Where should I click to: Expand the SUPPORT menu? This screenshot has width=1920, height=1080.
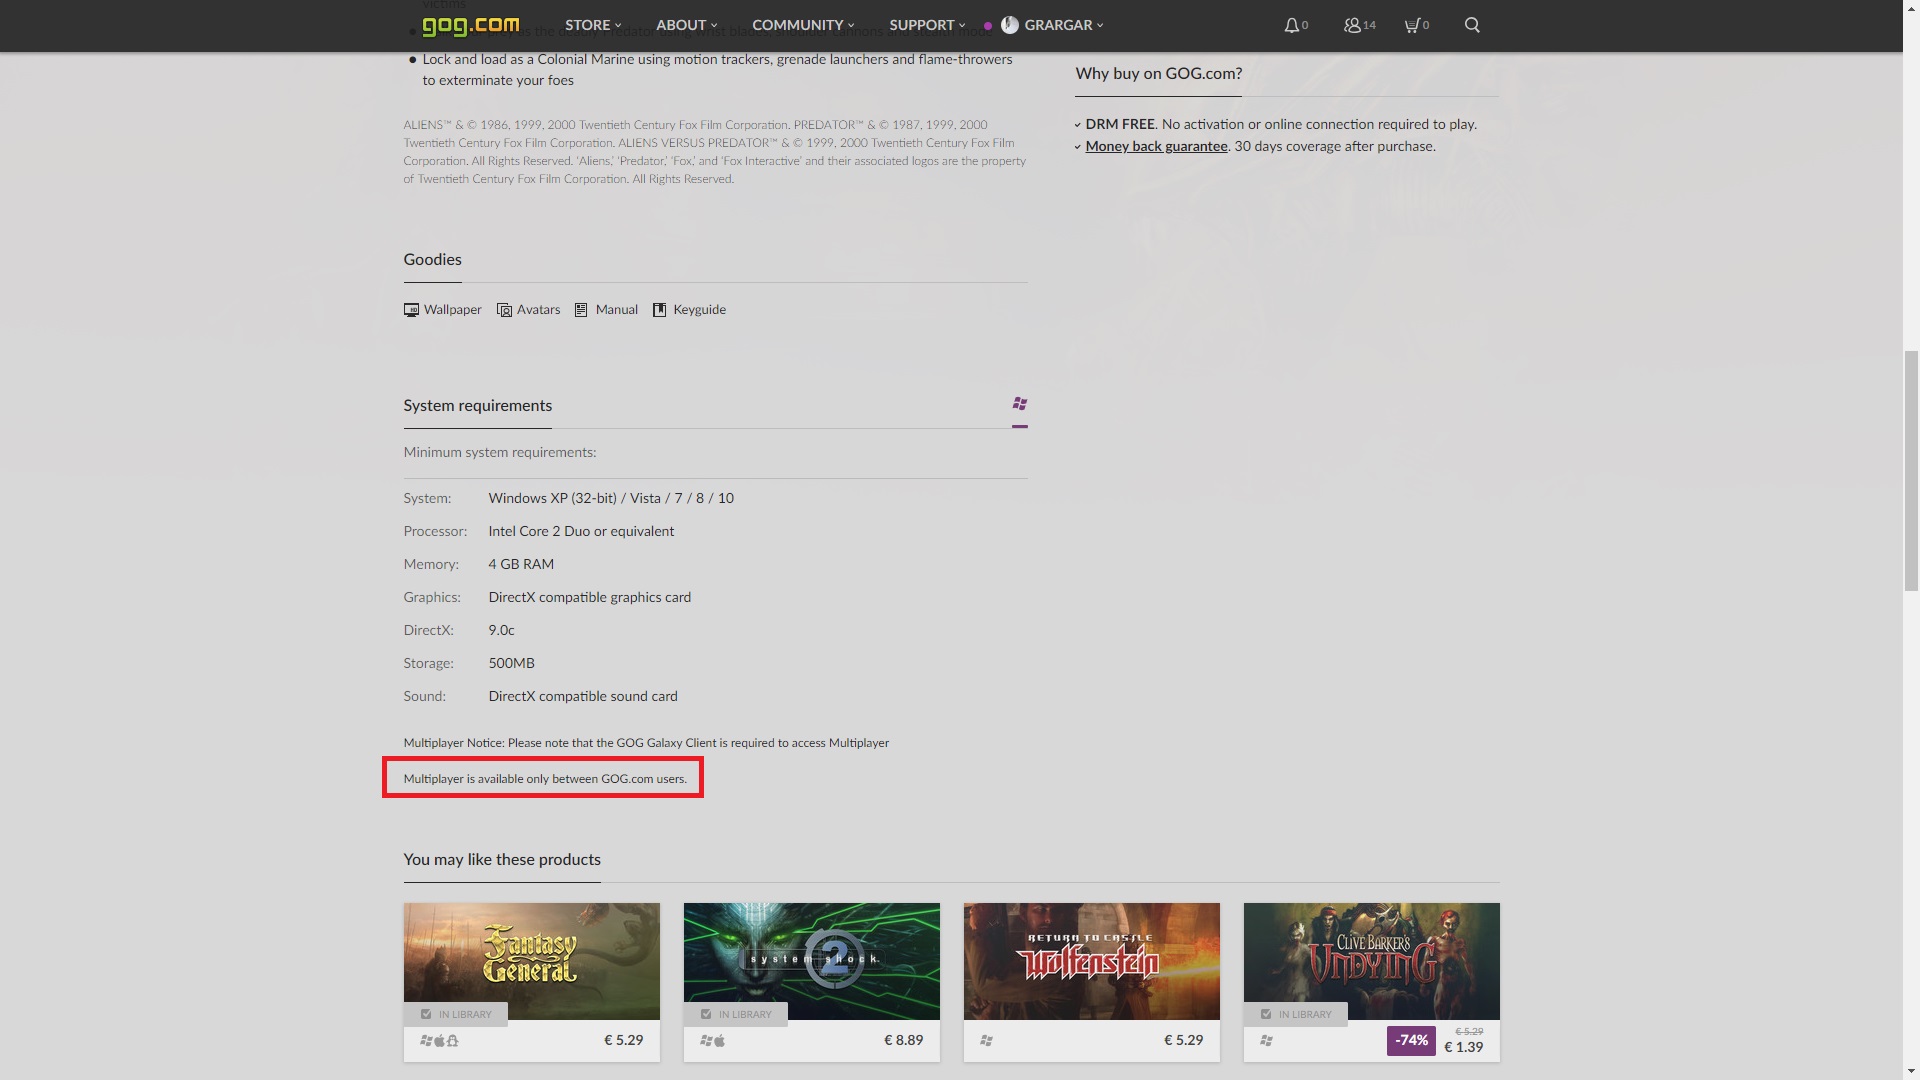pyautogui.click(x=927, y=25)
